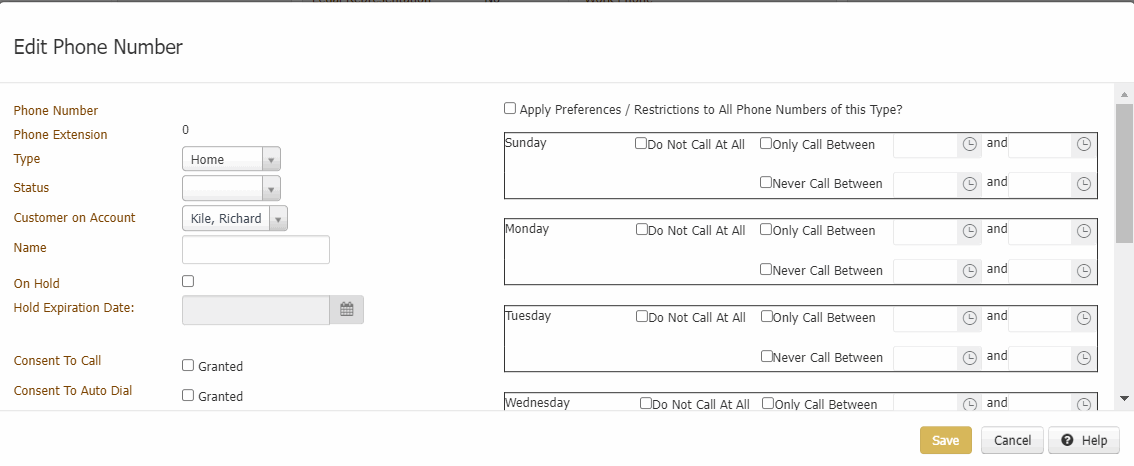The height and width of the screenshot is (466, 1134).
Task: Click the Cancel button
Action: 1012,441
